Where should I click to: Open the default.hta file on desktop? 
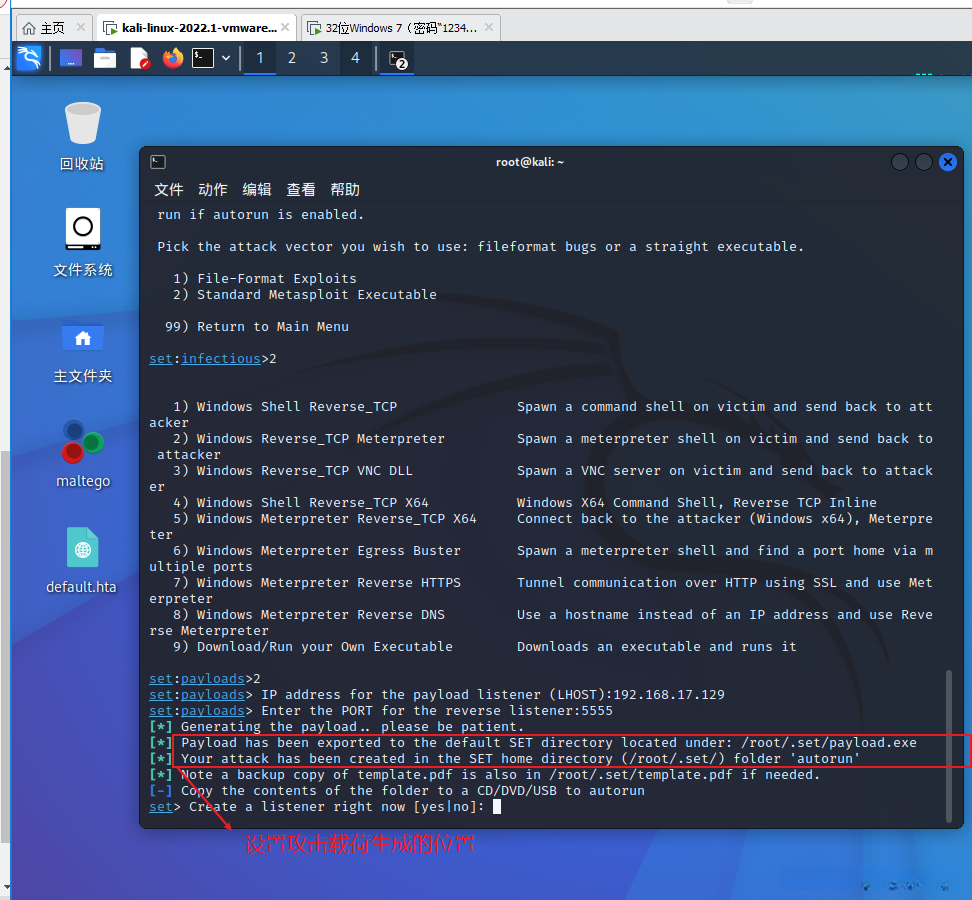coord(82,560)
